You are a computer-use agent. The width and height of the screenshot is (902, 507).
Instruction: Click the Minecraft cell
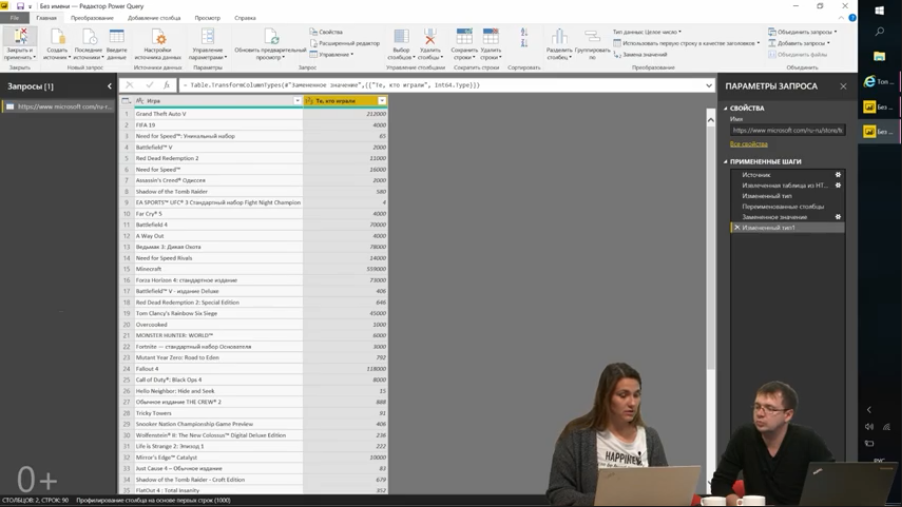tap(219, 269)
